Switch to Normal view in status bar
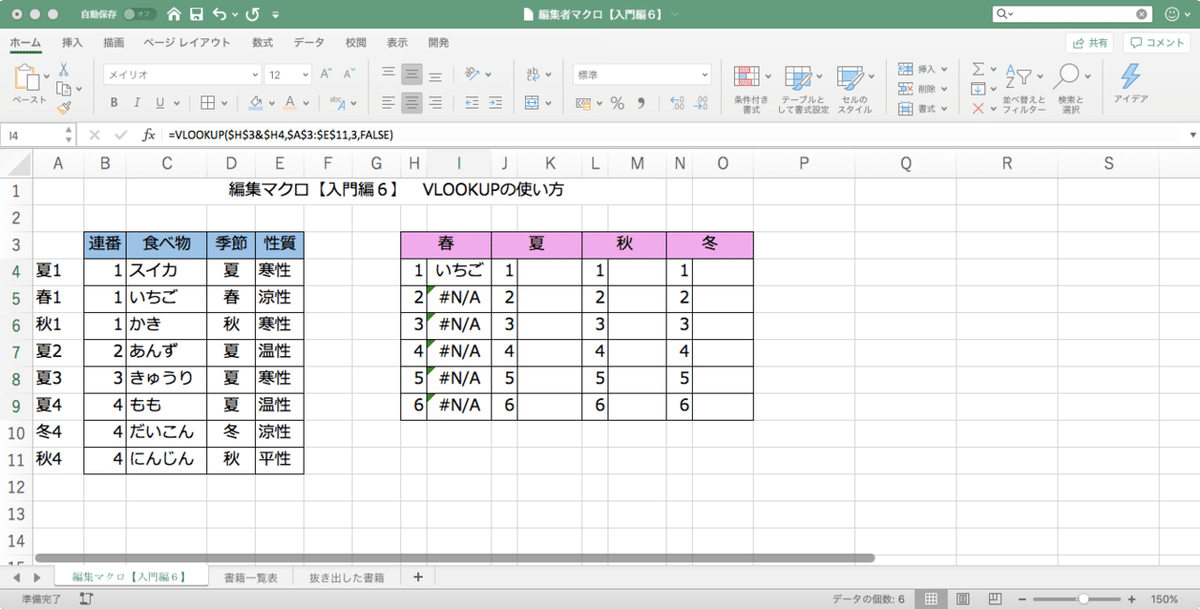 coord(931,598)
